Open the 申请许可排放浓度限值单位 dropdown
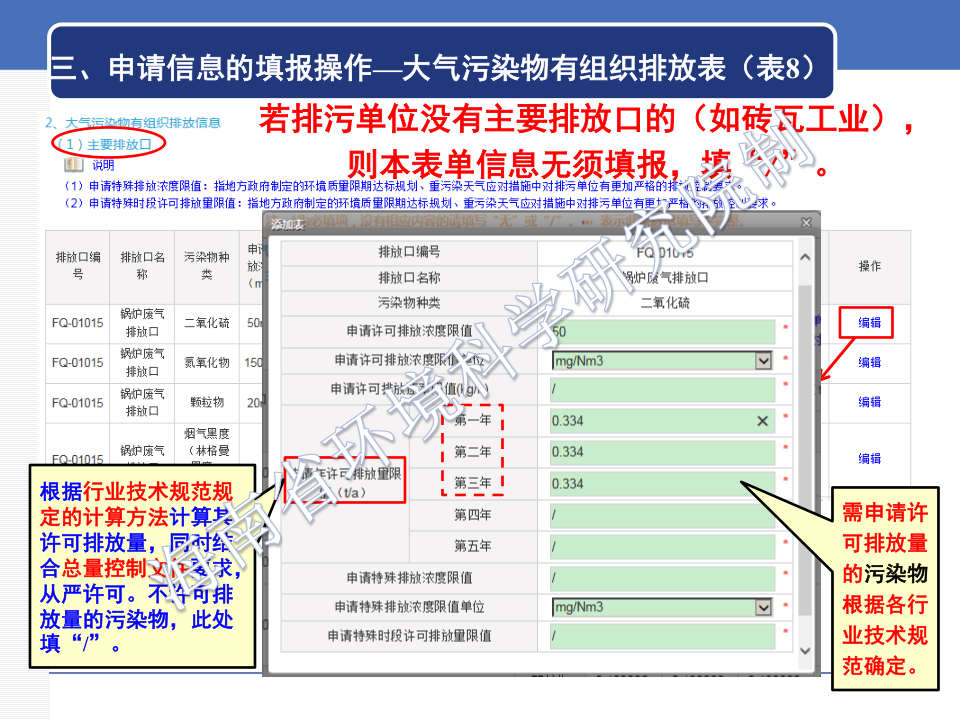 (763, 361)
